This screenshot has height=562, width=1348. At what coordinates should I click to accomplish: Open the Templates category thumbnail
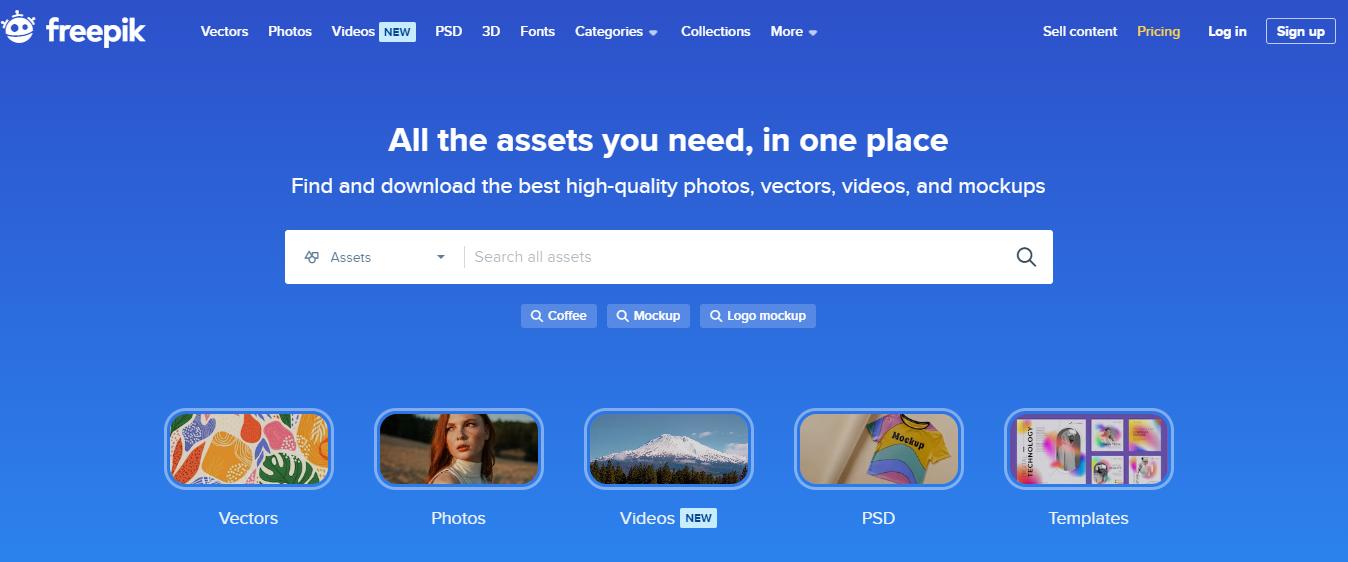(x=1089, y=449)
